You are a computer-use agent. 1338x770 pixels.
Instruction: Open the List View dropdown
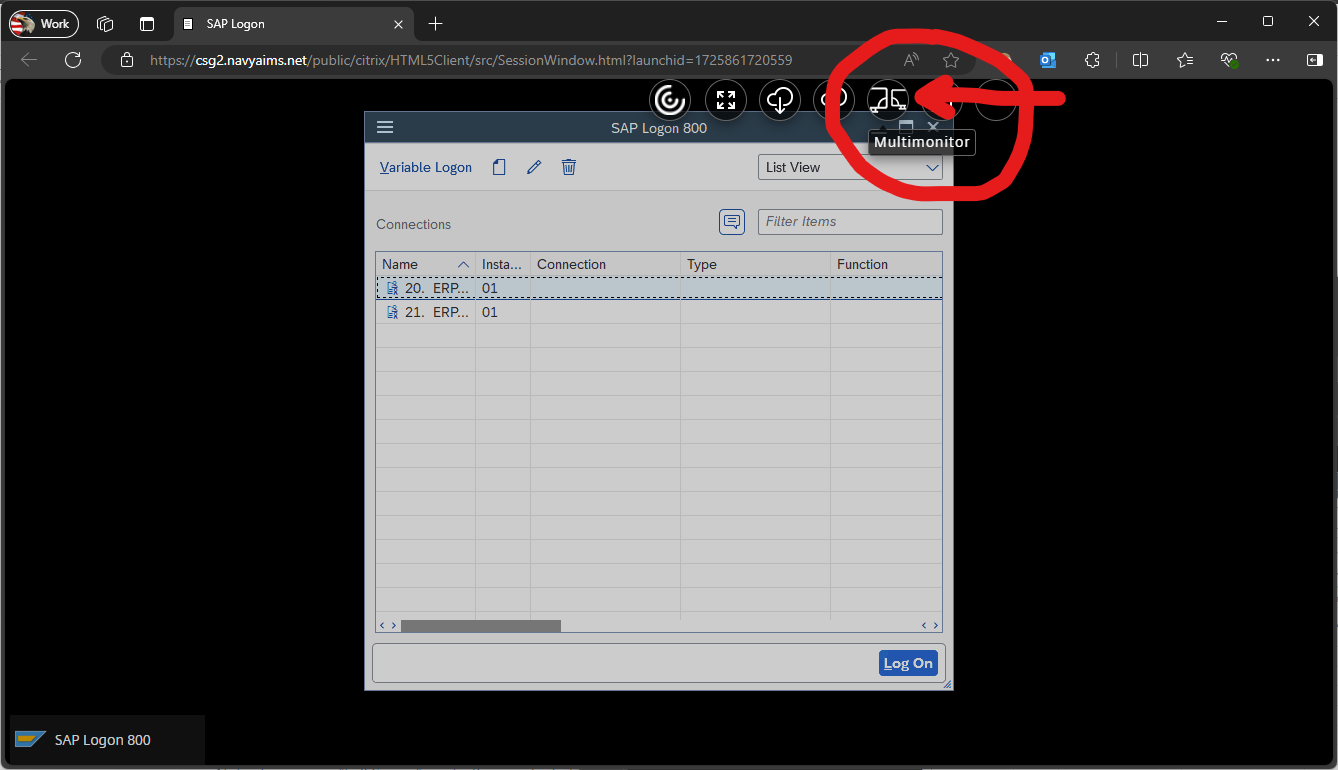point(849,167)
